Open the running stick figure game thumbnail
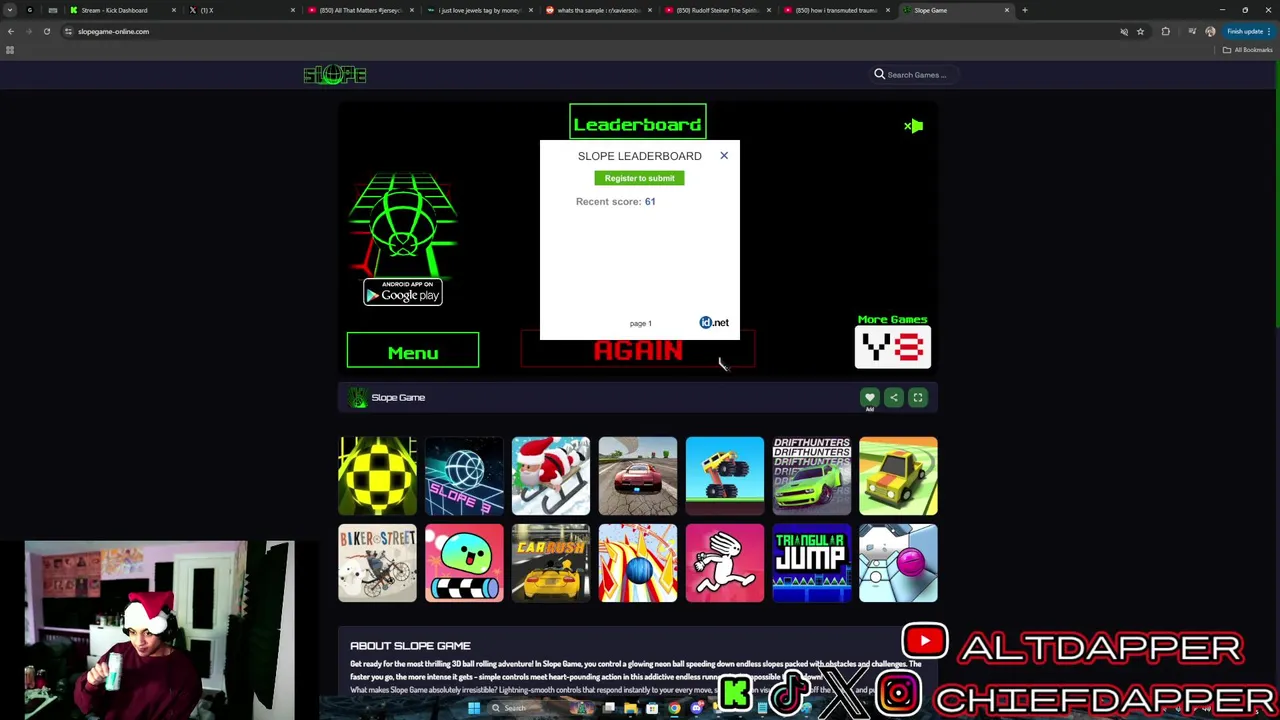This screenshot has width=1280, height=720. [725, 563]
